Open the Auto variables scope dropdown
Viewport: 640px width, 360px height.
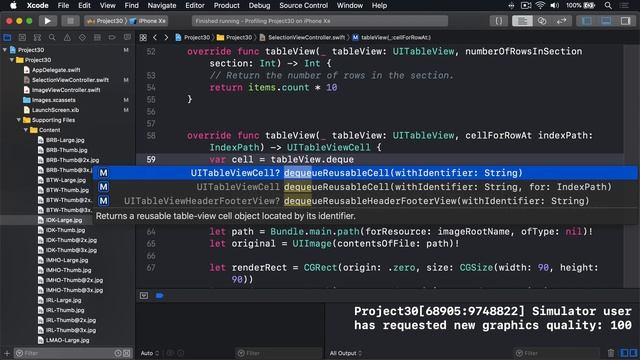[x=149, y=353]
